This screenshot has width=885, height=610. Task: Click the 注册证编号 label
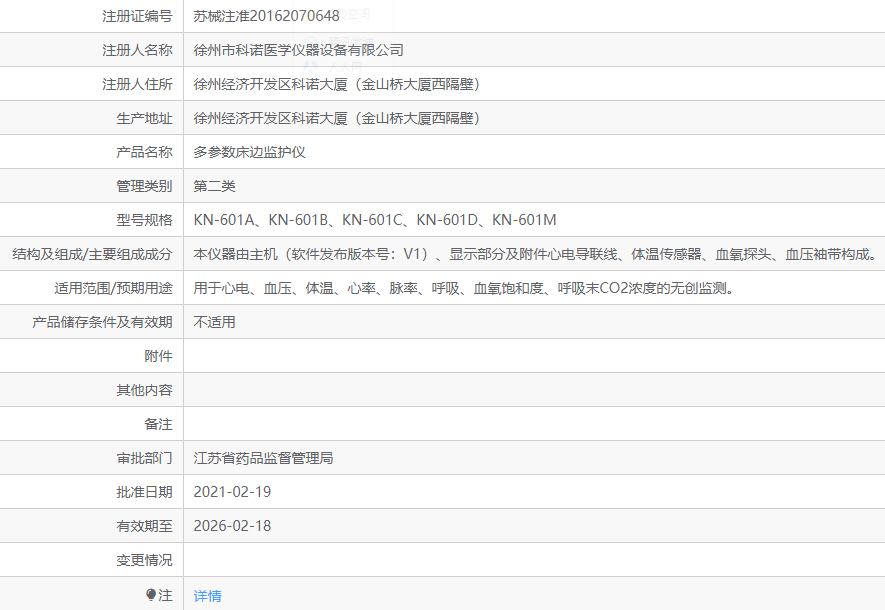click(137, 16)
